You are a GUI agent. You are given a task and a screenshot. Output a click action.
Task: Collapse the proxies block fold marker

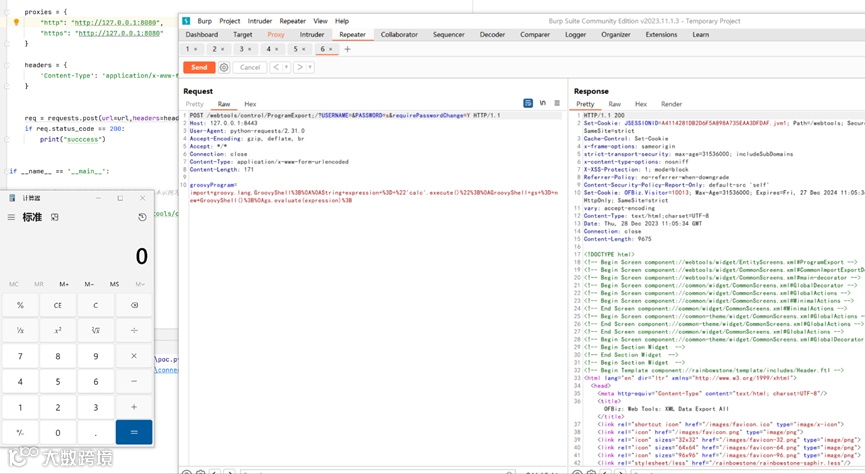[7, 12]
